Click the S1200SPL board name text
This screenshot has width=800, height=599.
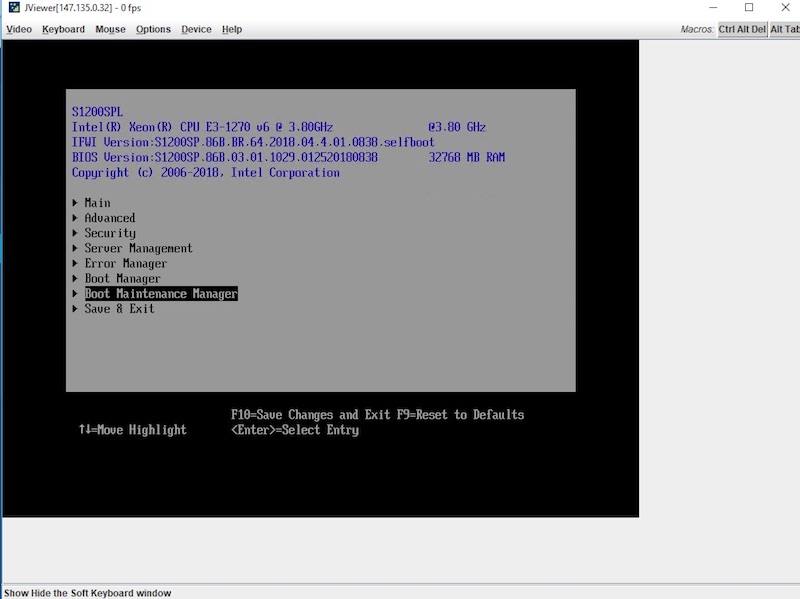click(97, 112)
